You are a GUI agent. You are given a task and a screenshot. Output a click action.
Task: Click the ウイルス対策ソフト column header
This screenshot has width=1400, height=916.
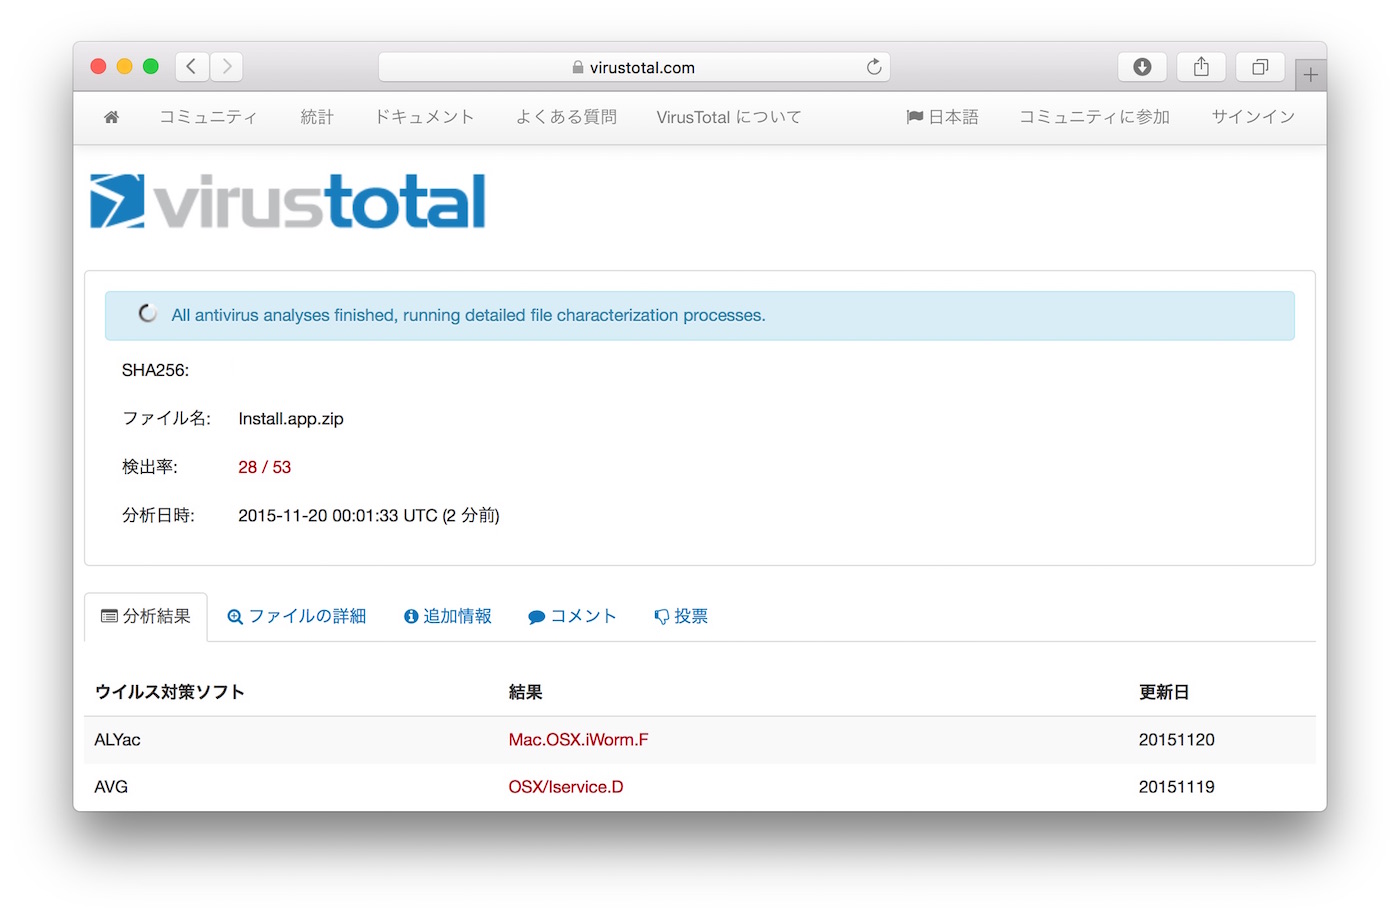coord(169,692)
